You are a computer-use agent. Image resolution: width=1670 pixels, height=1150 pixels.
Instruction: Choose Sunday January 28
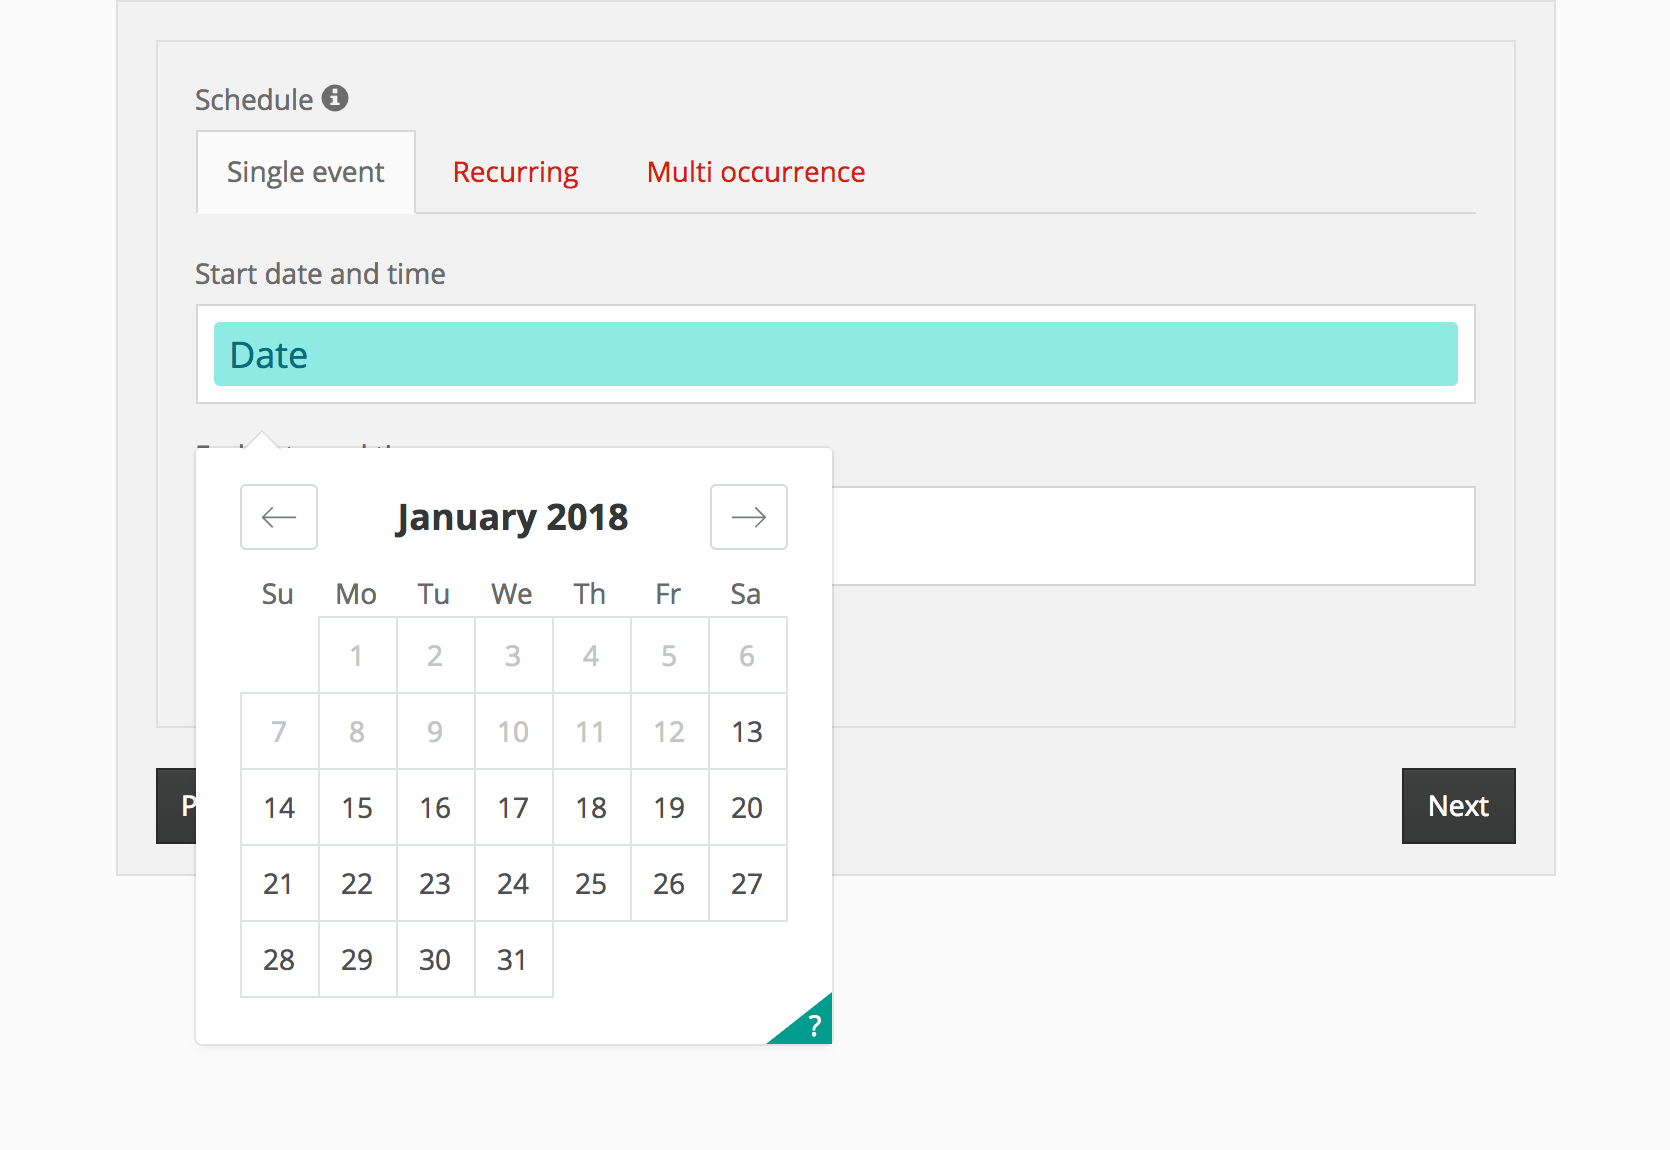pos(279,960)
